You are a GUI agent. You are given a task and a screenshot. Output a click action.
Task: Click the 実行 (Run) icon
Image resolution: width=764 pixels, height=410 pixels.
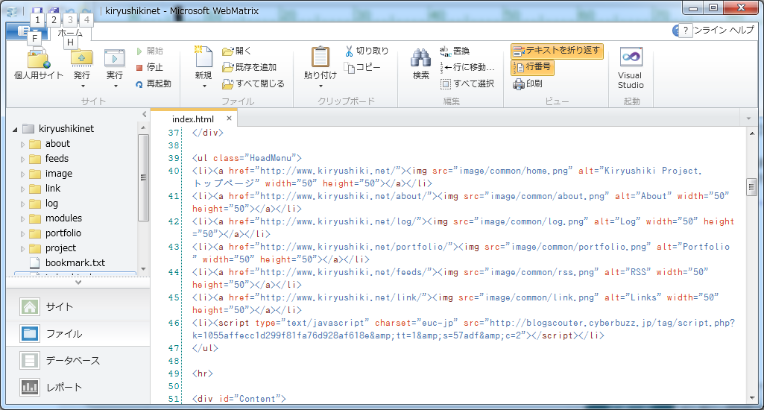(115, 58)
